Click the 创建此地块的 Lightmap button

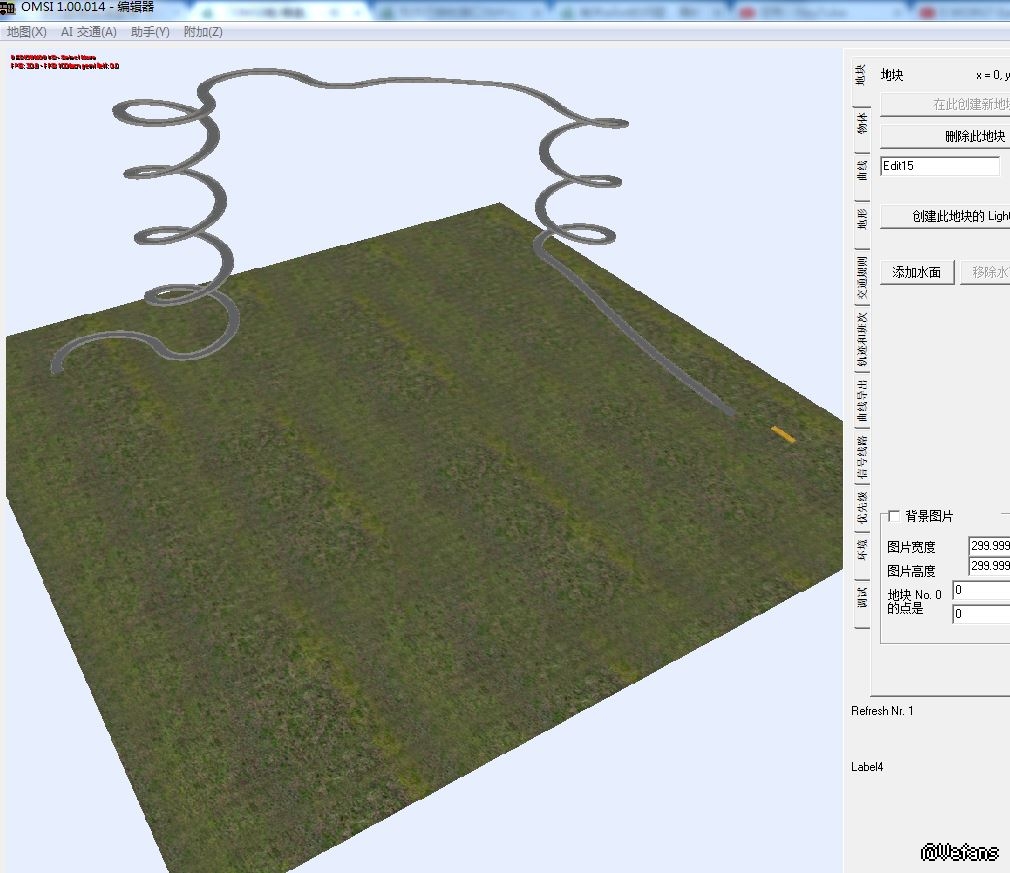[945, 216]
